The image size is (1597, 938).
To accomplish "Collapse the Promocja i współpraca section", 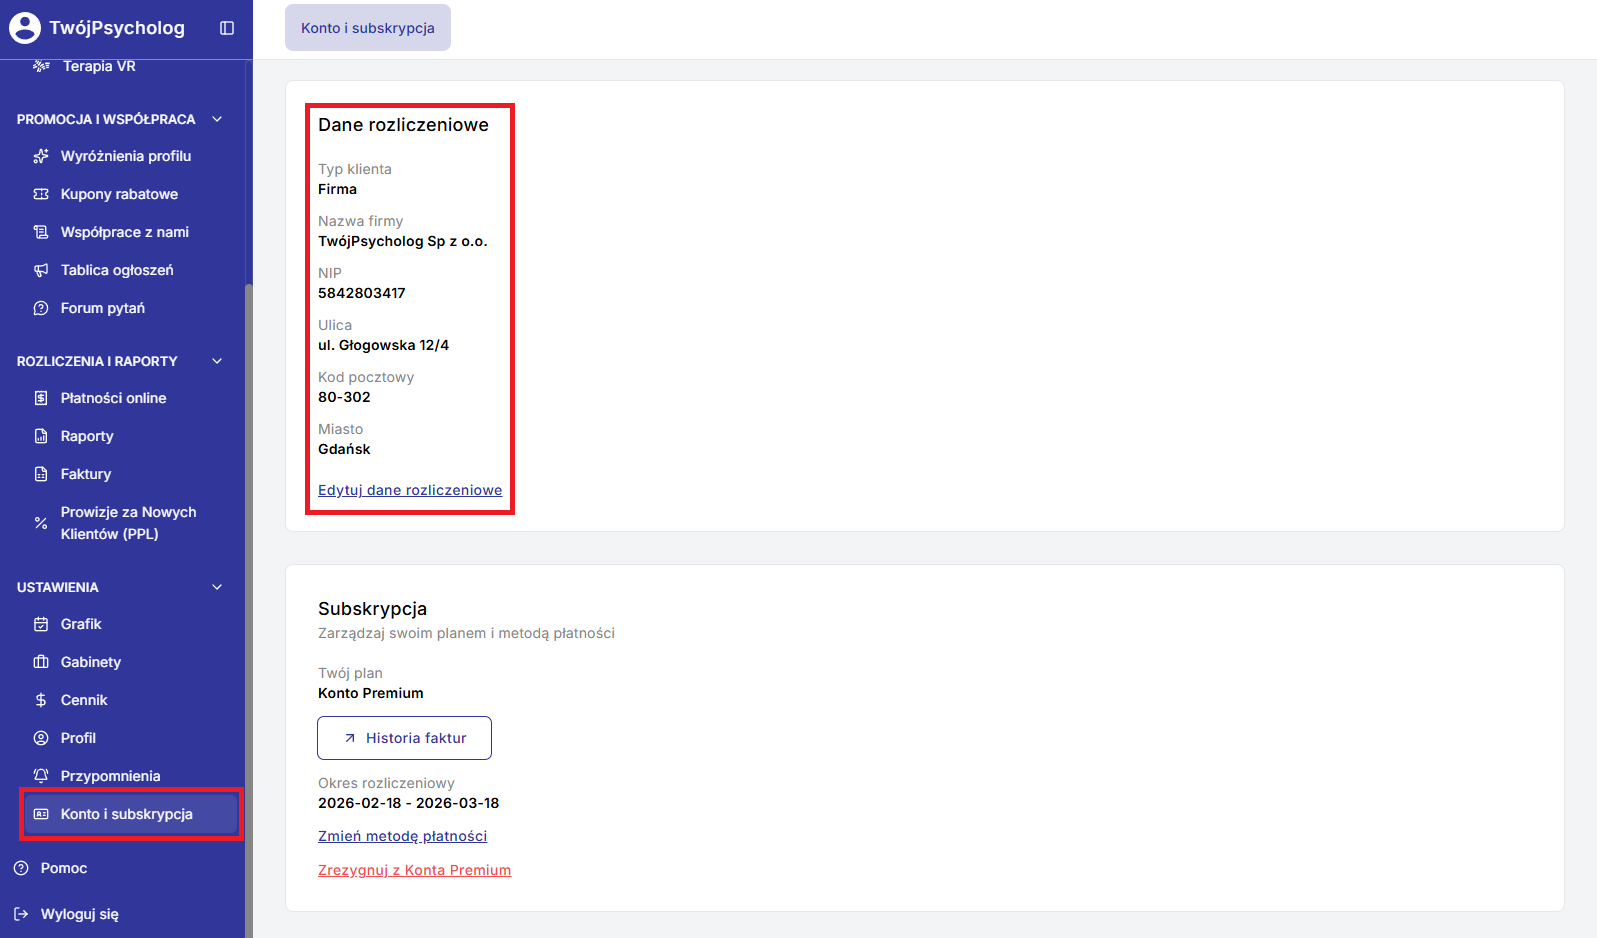I will pyautogui.click(x=217, y=119).
